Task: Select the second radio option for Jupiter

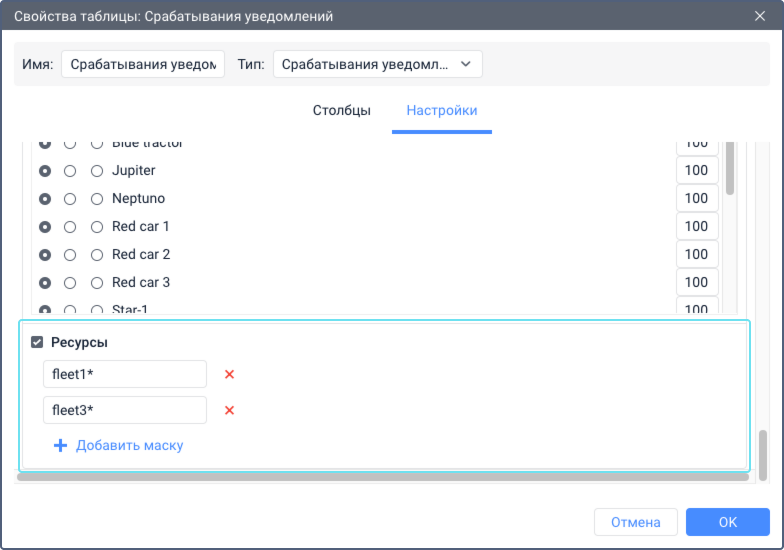Action: click(70, 171)
